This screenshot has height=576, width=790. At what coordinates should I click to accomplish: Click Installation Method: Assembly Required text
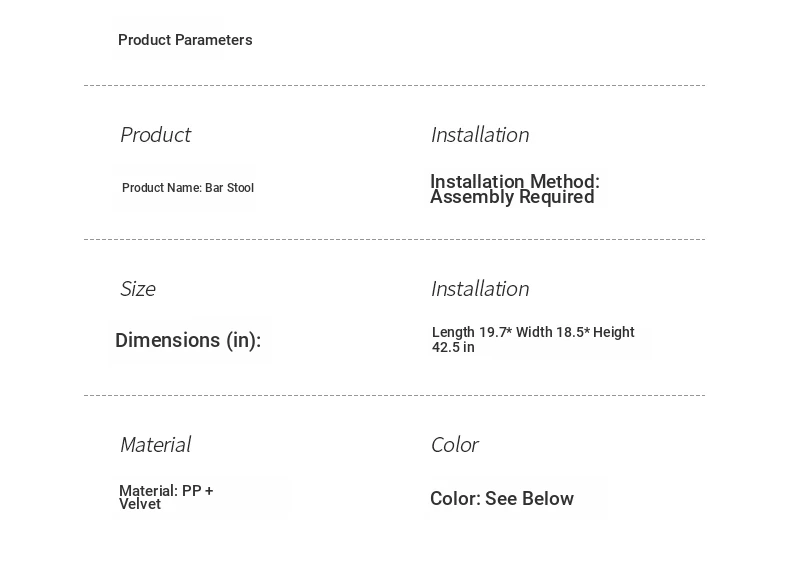pyautogui.click(x=515, y=189)
